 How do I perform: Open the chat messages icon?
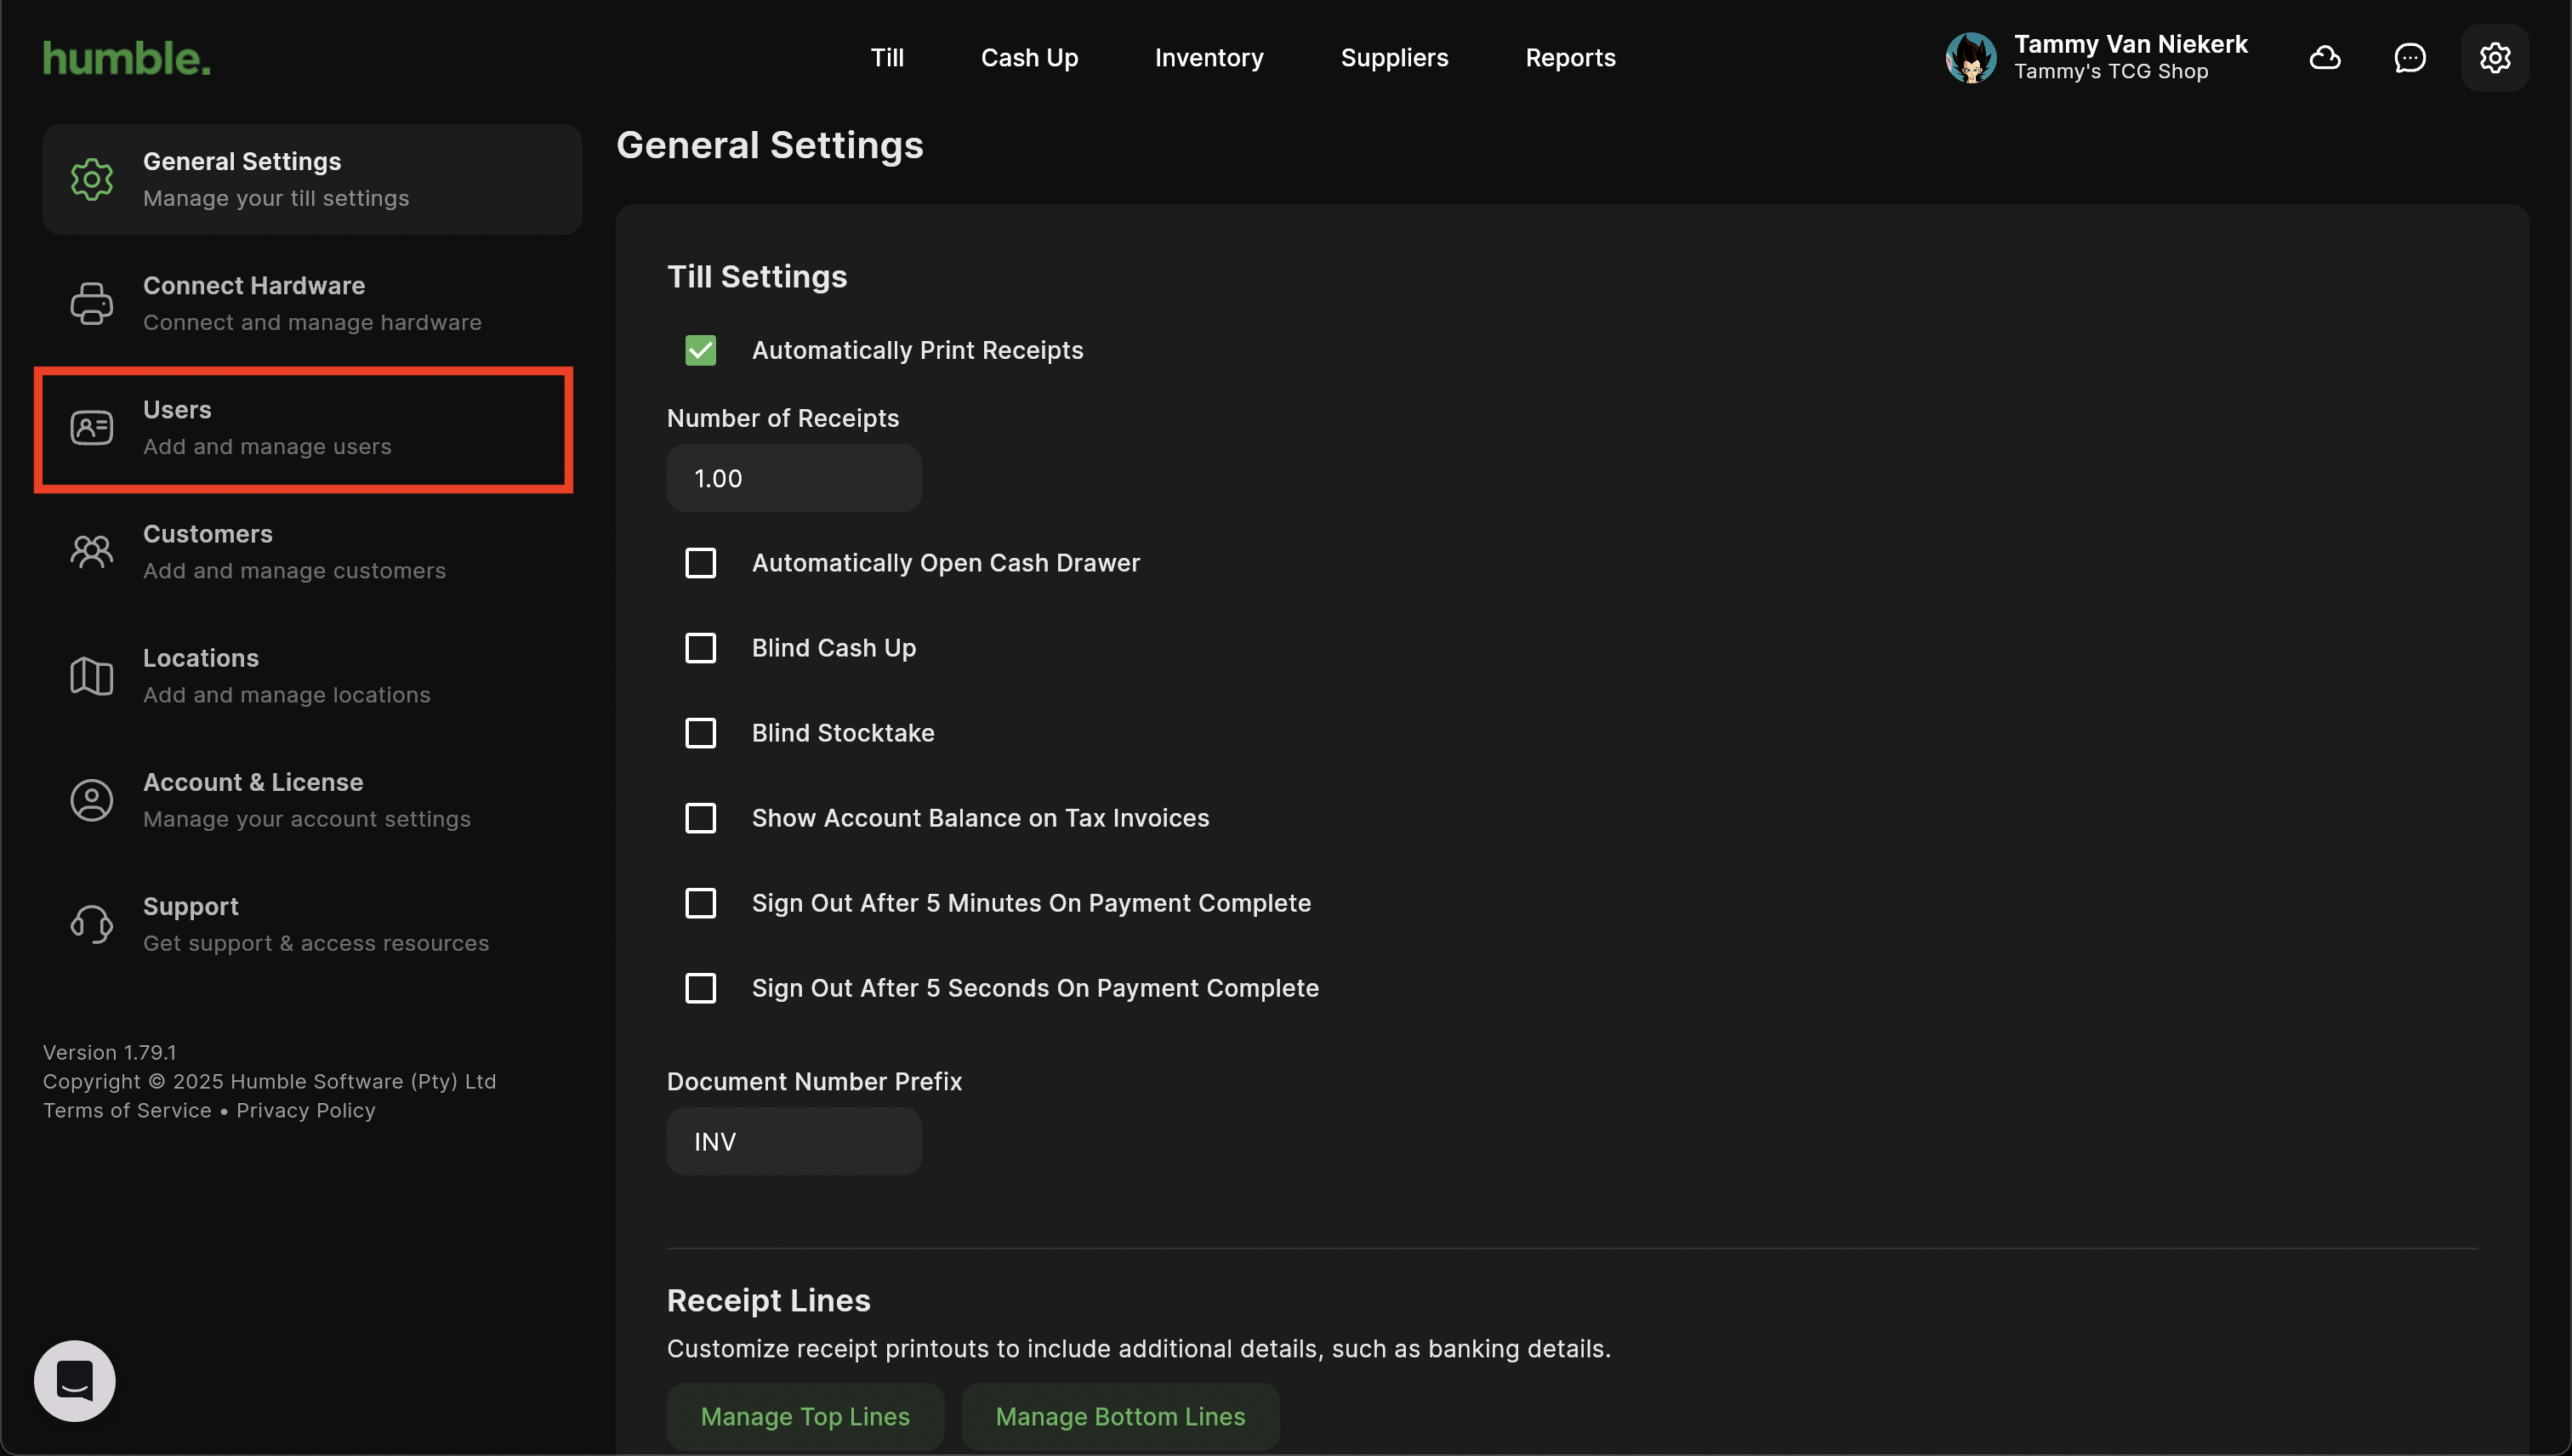tap(2410, 58)
